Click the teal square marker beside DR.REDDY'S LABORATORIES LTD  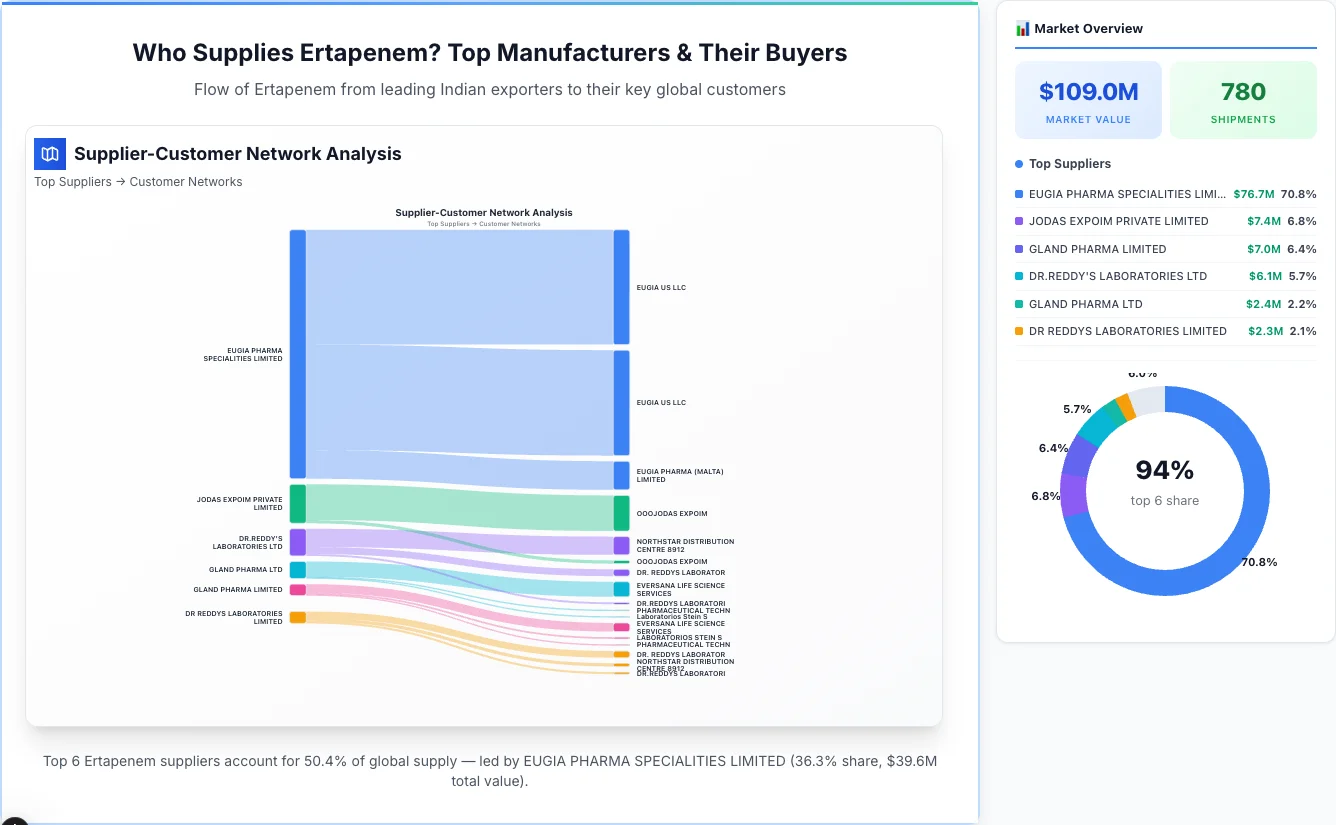(x=1019, y=276)
